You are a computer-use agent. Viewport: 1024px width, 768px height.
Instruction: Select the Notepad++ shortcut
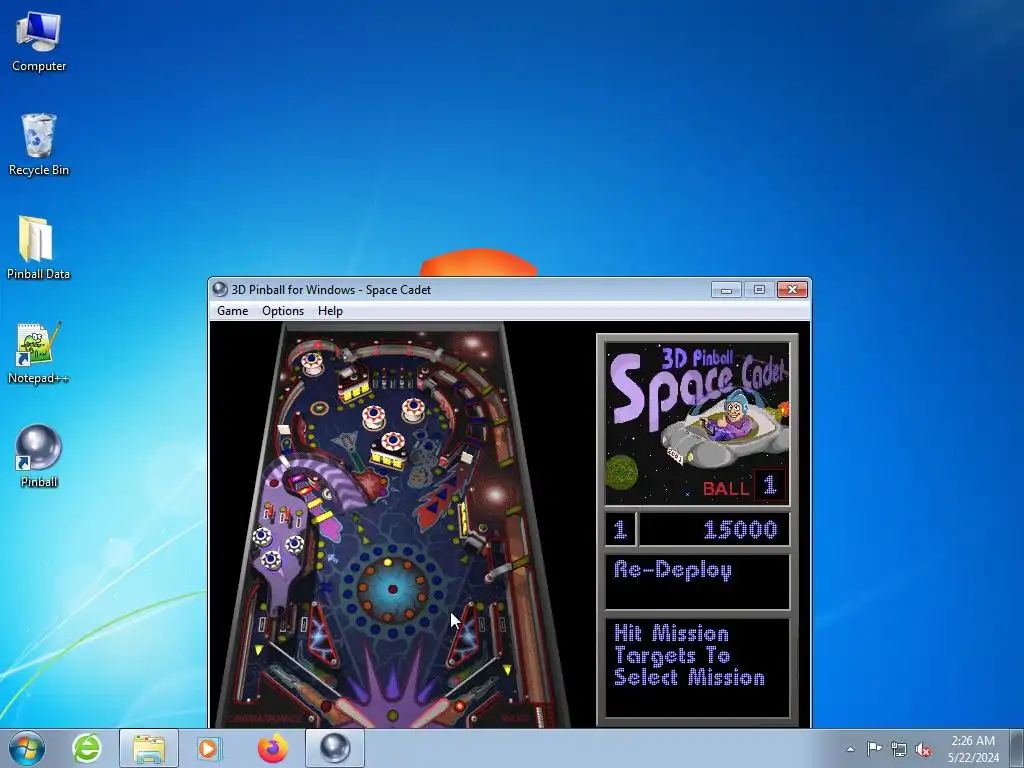(x=38, y=353)
